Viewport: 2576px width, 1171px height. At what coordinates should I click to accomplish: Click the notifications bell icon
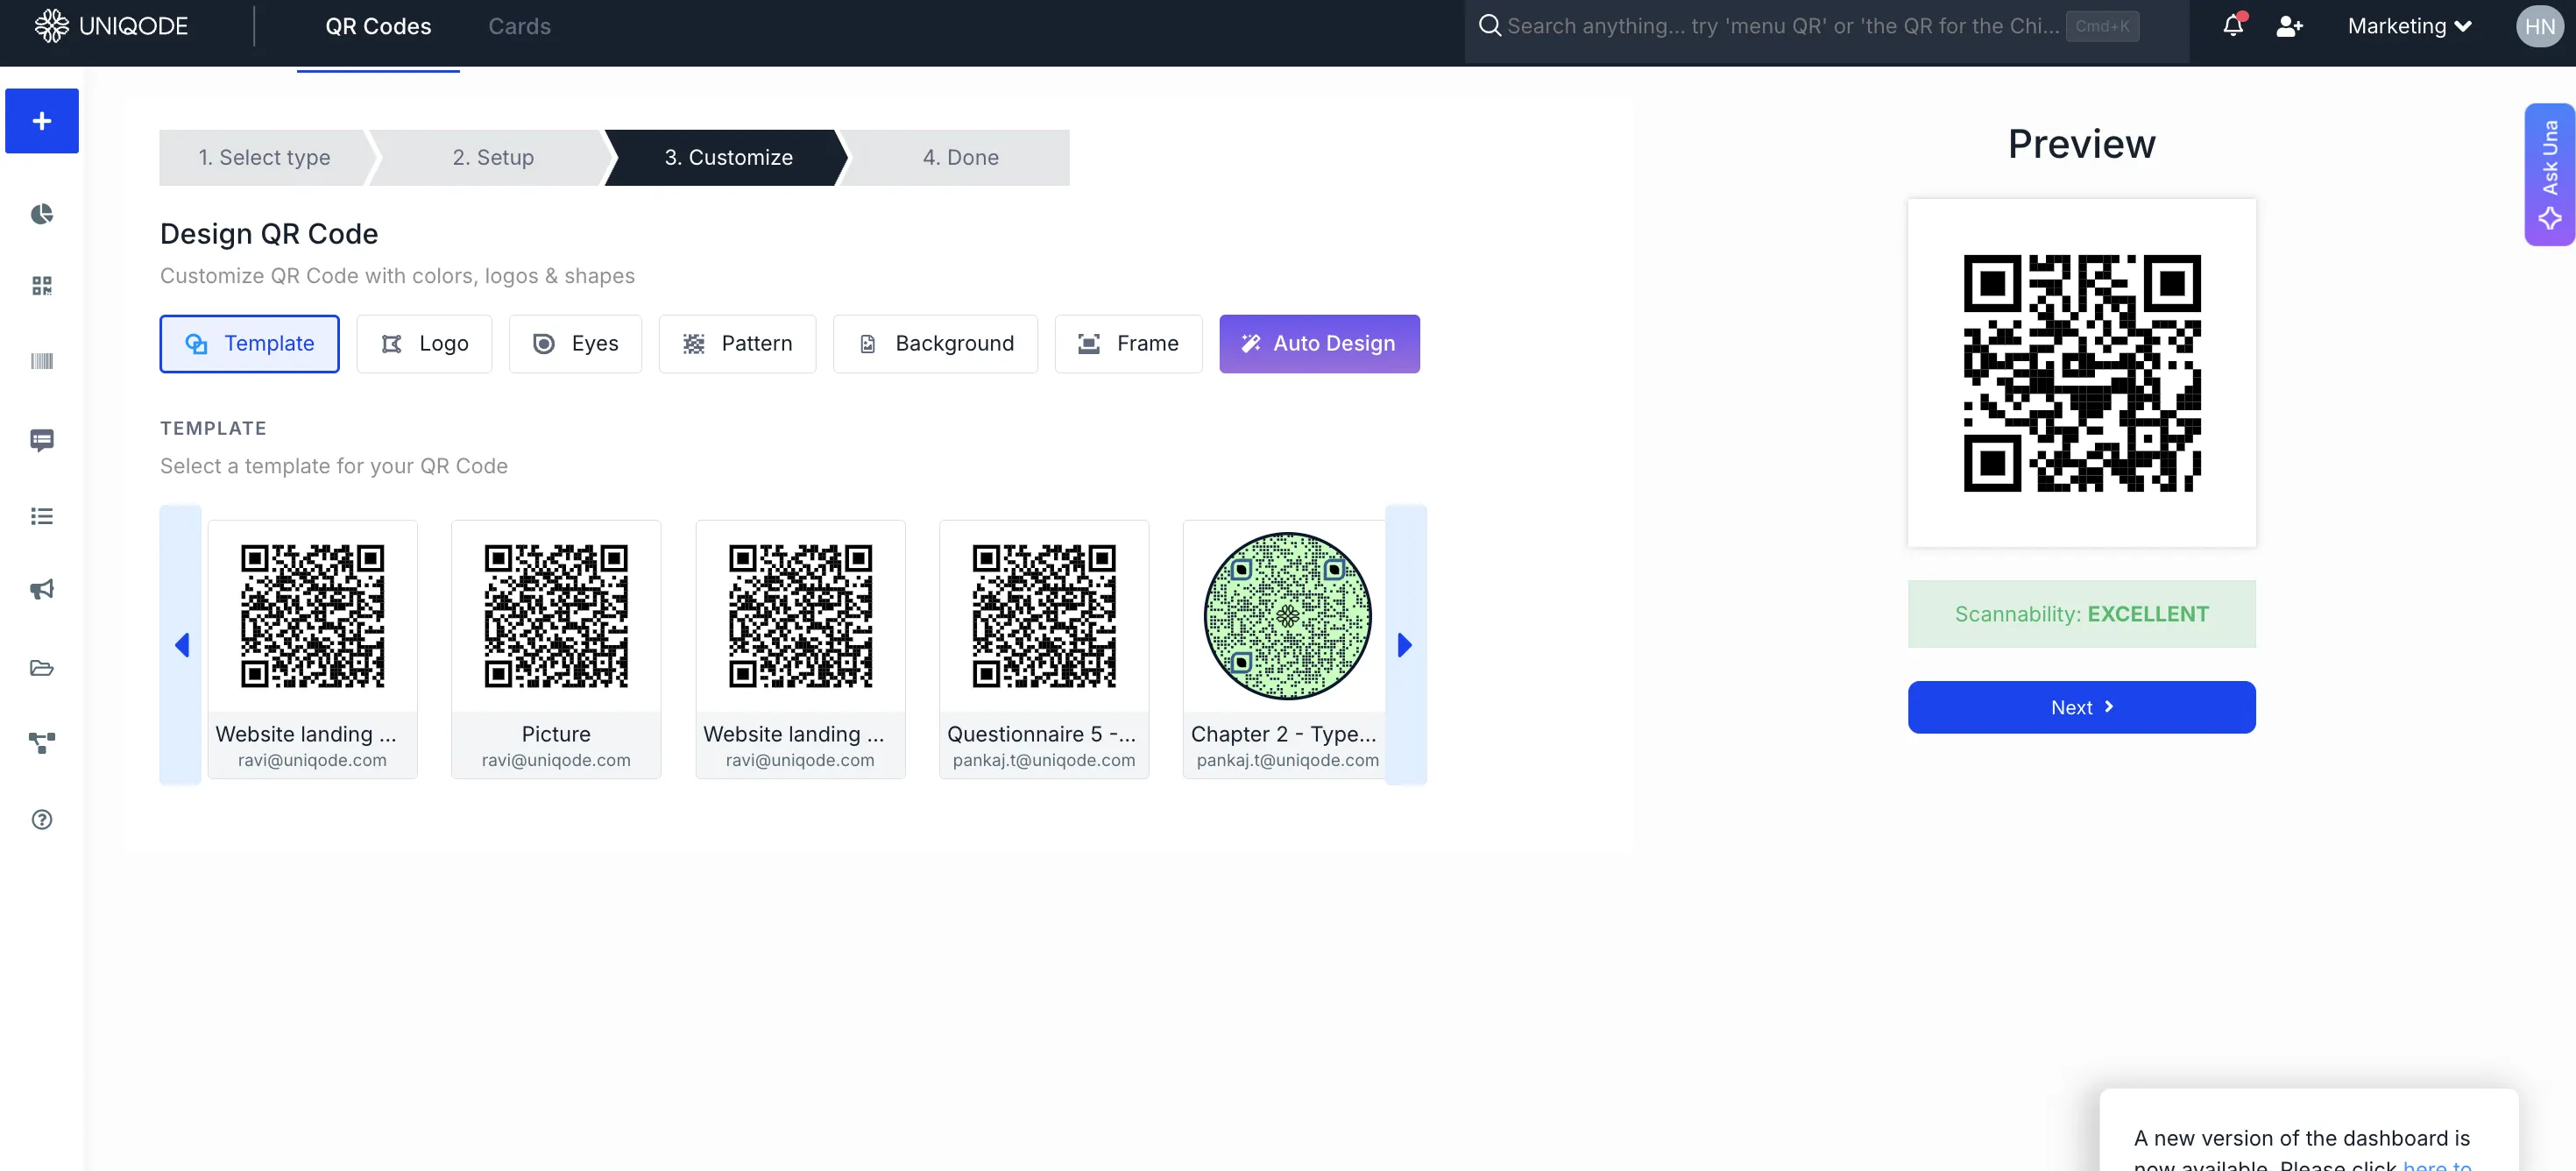point(2232,26)
